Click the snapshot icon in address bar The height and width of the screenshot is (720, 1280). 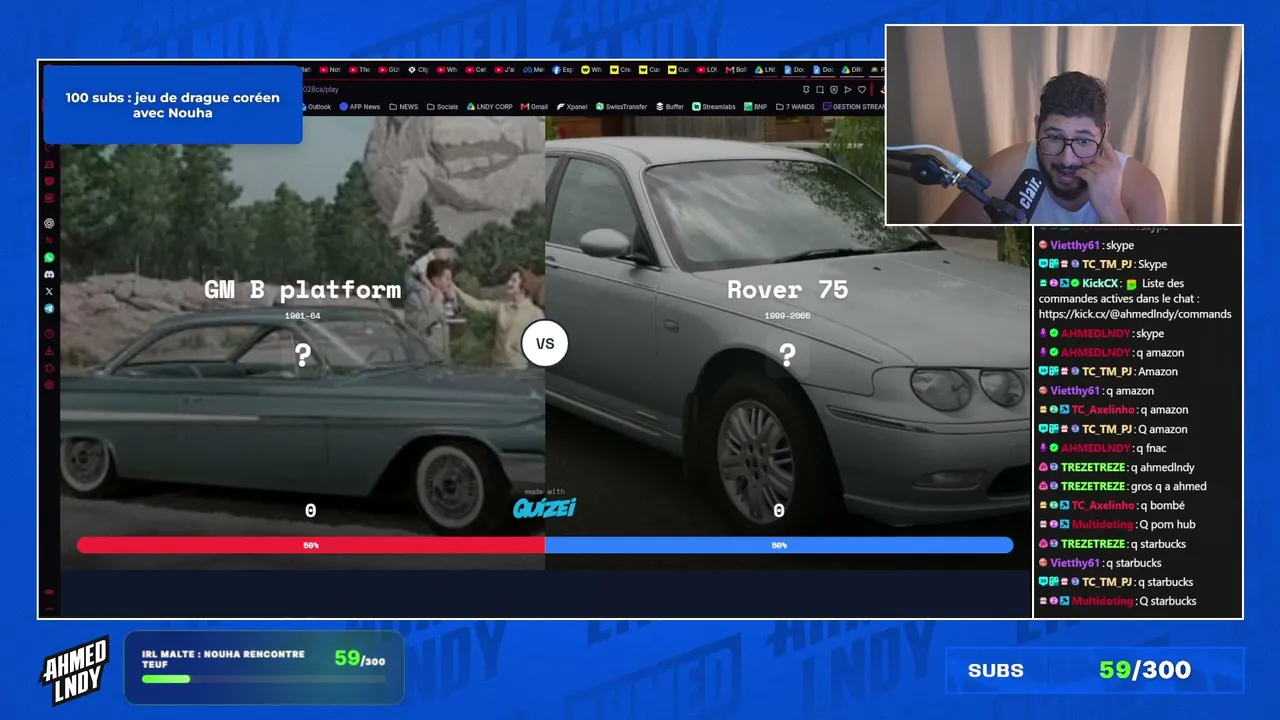[x=819, y=89]
